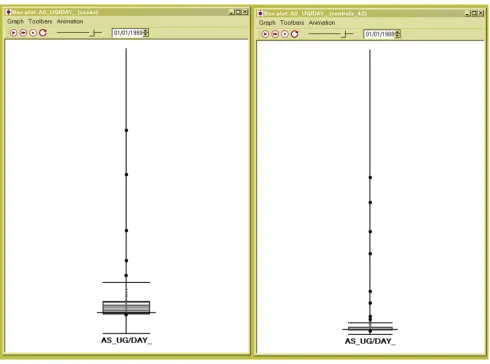Click the animation speed slider in controls window

tap(331, 34)
